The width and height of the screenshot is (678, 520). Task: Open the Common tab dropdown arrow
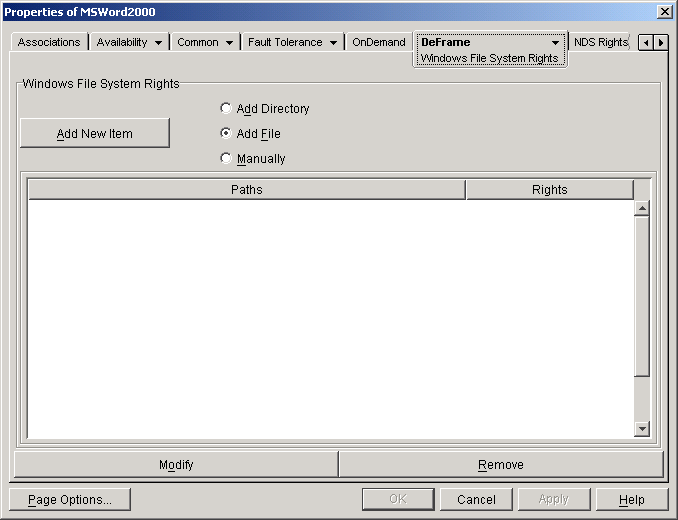[x=230, y=43]
